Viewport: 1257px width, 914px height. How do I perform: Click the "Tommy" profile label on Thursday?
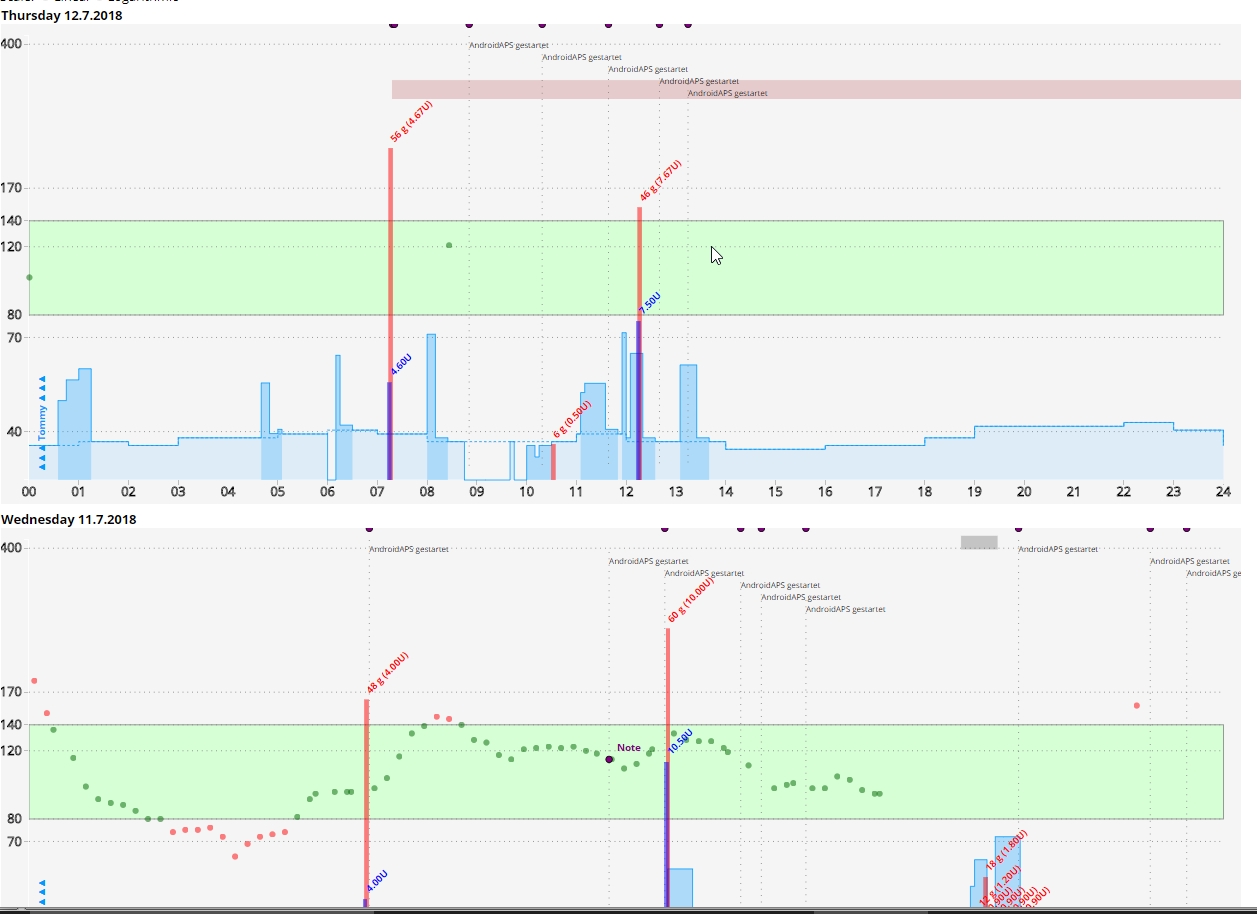point(43,423)
